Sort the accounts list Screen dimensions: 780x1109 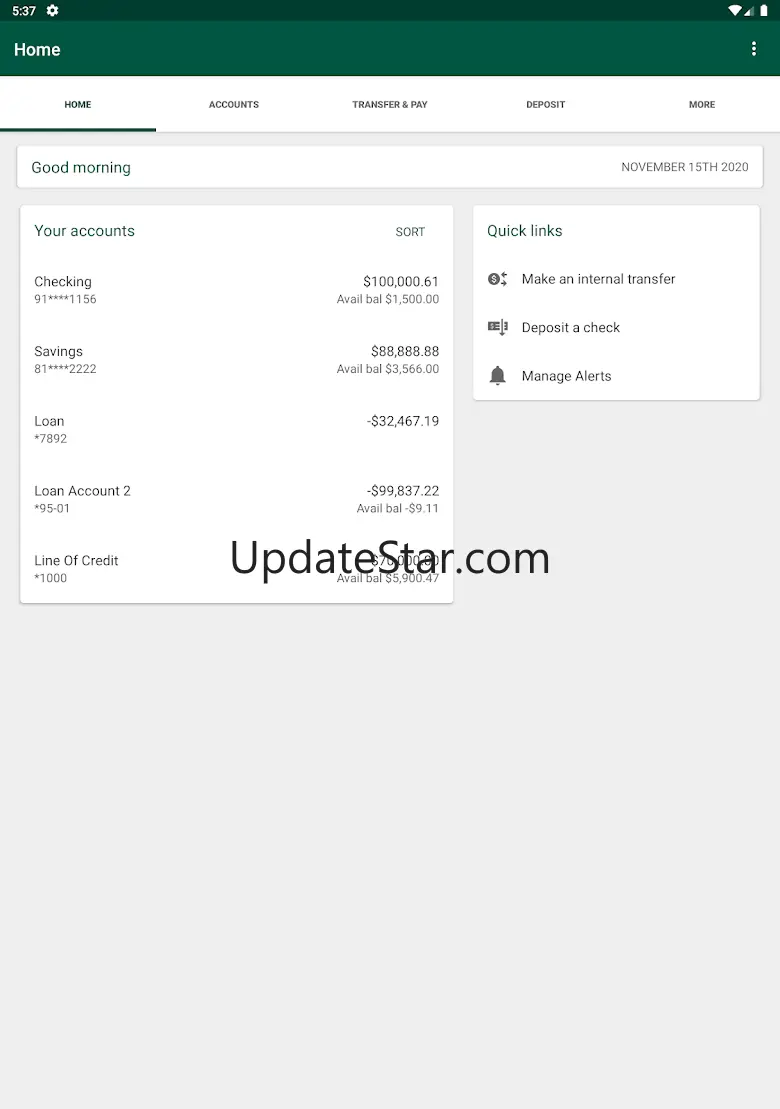[410, 232]
